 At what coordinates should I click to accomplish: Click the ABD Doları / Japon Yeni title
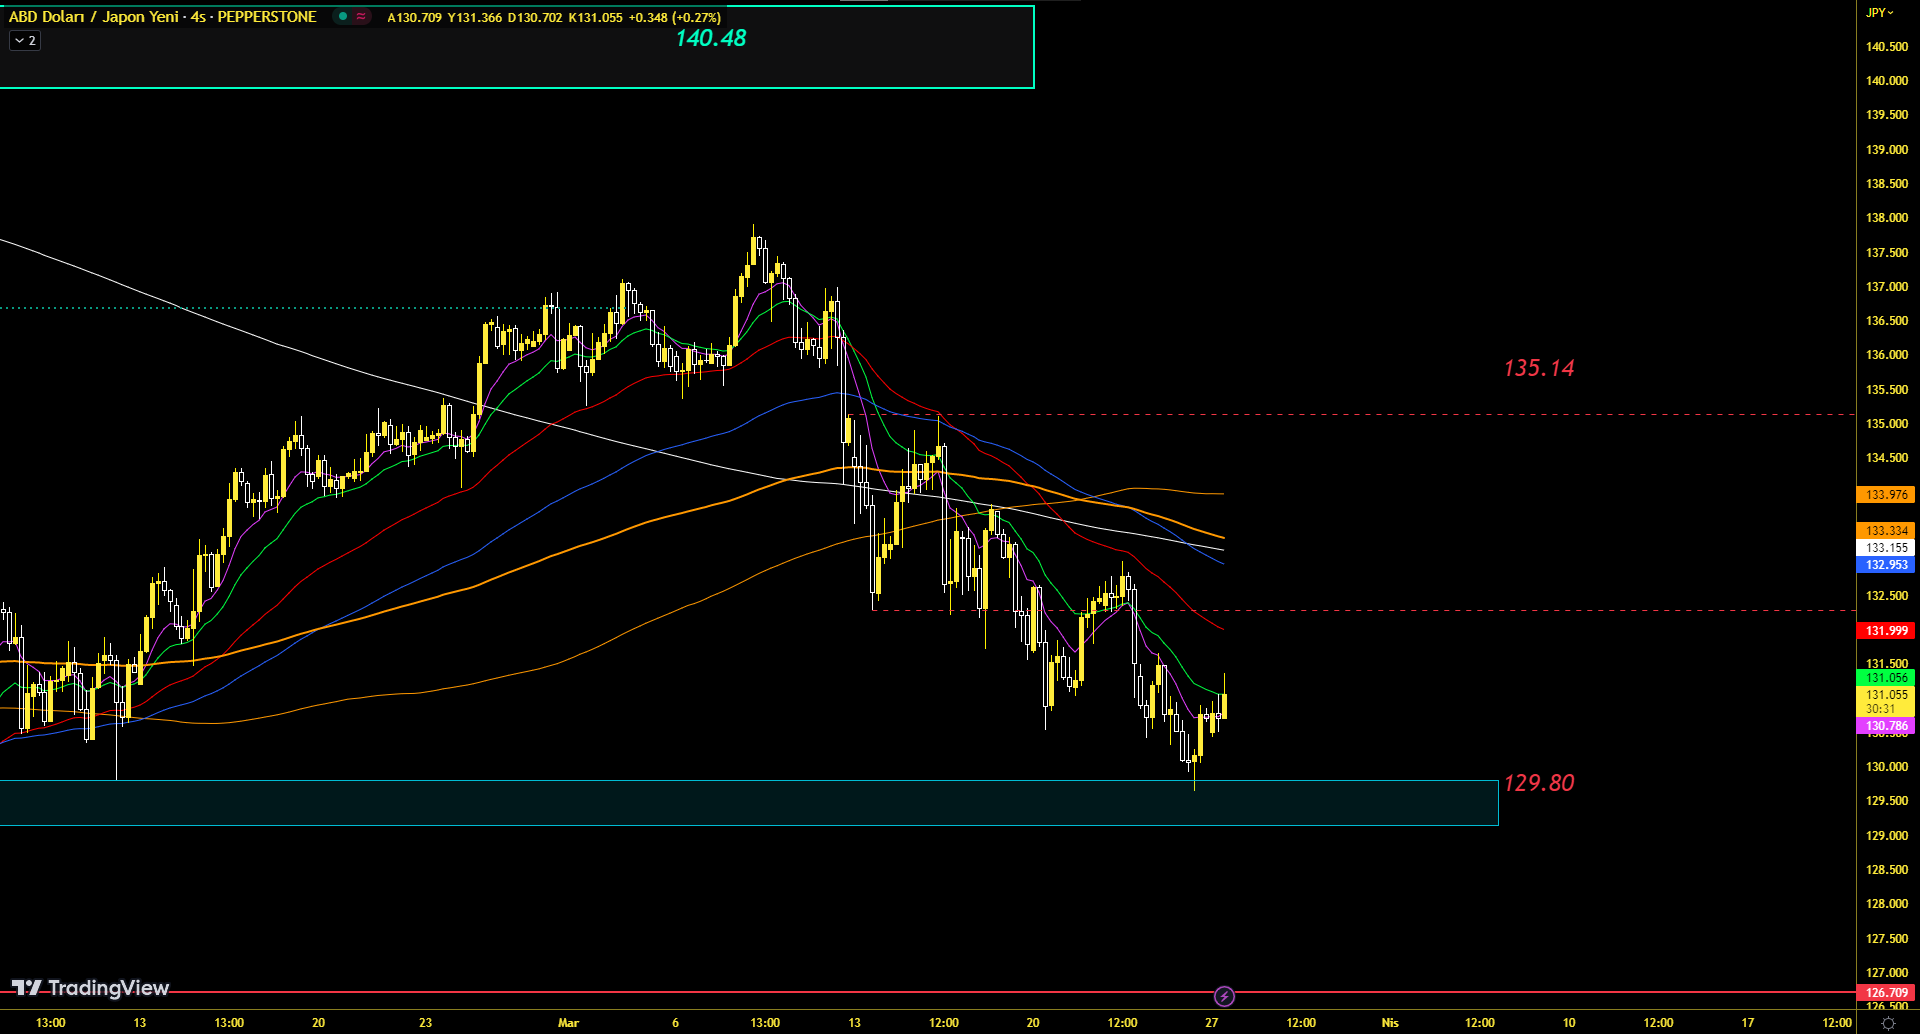coord(162,17)
